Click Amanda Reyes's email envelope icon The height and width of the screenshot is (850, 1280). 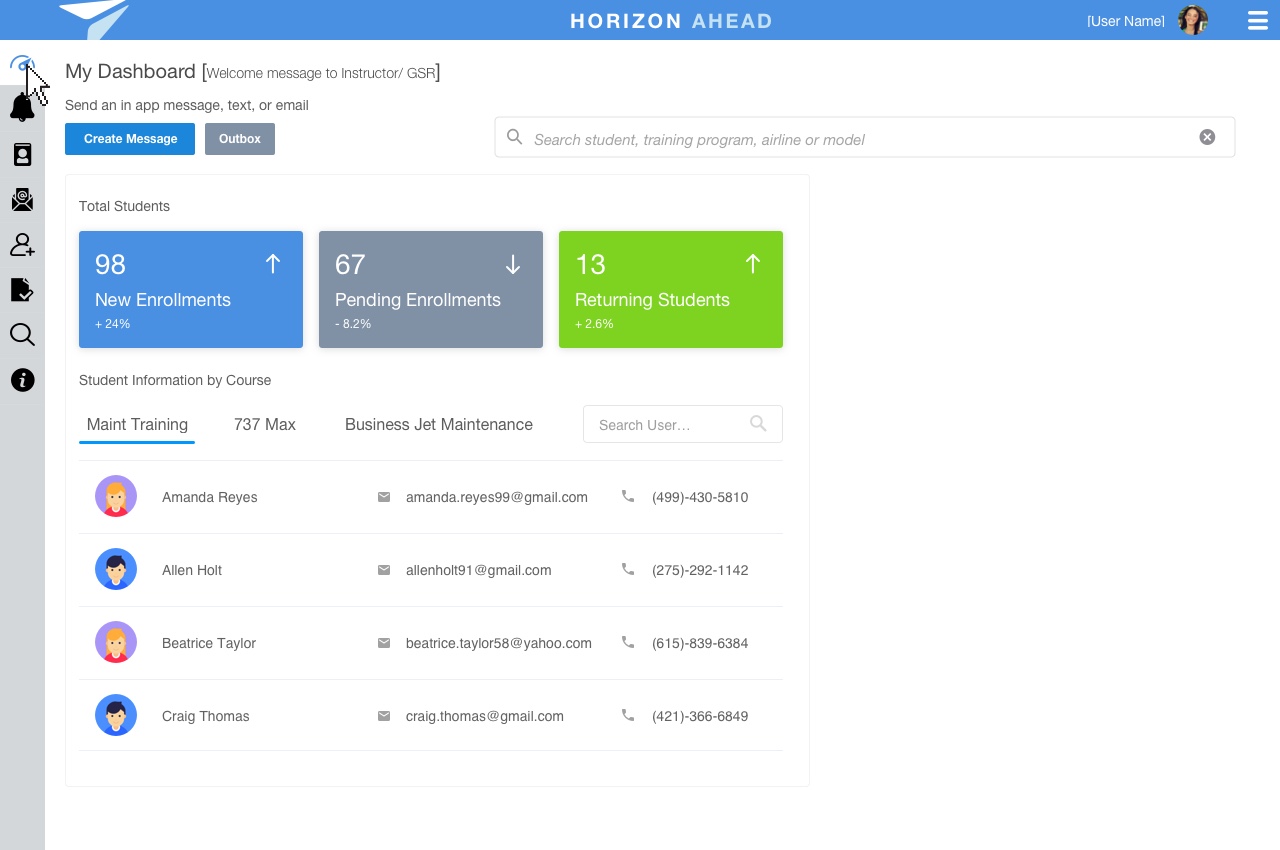(384, 496)
